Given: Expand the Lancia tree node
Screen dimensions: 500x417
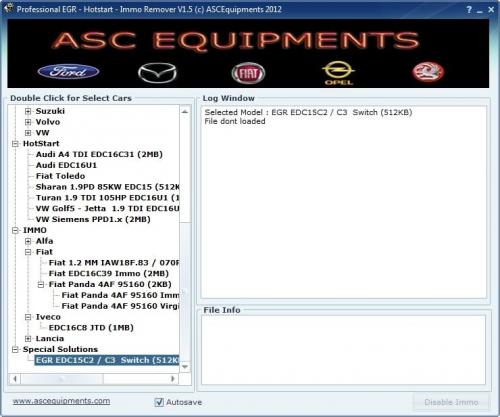Looking at the screenshot, I should pos(28,339).
